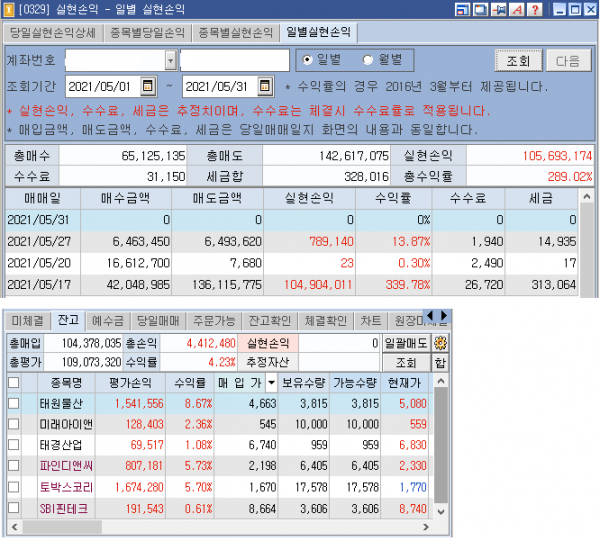
Task: Click the 다음 button
Action: click(x=568, y=60)
